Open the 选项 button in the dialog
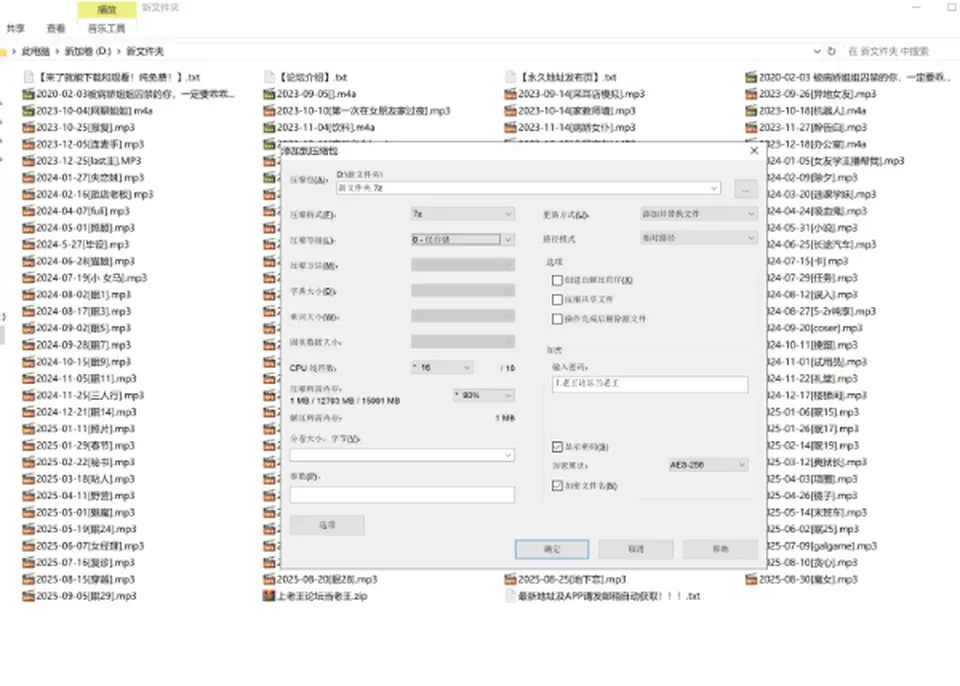Viewport: 960px width, 686px height. point(328,525)
